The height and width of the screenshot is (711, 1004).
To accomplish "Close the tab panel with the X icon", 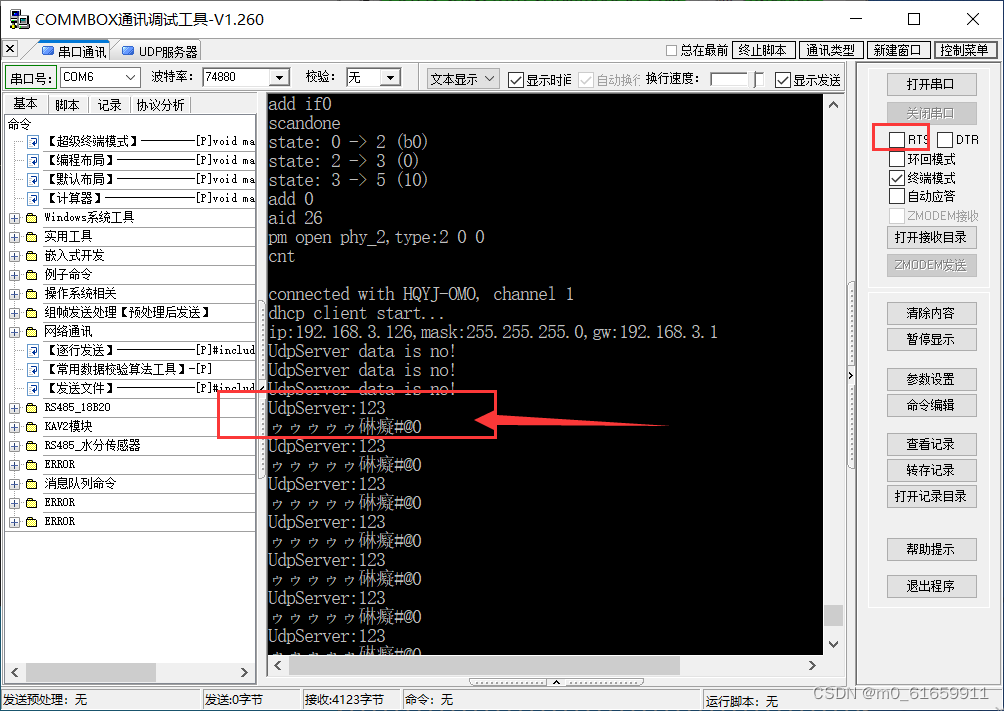I will (x=10, y=49).
